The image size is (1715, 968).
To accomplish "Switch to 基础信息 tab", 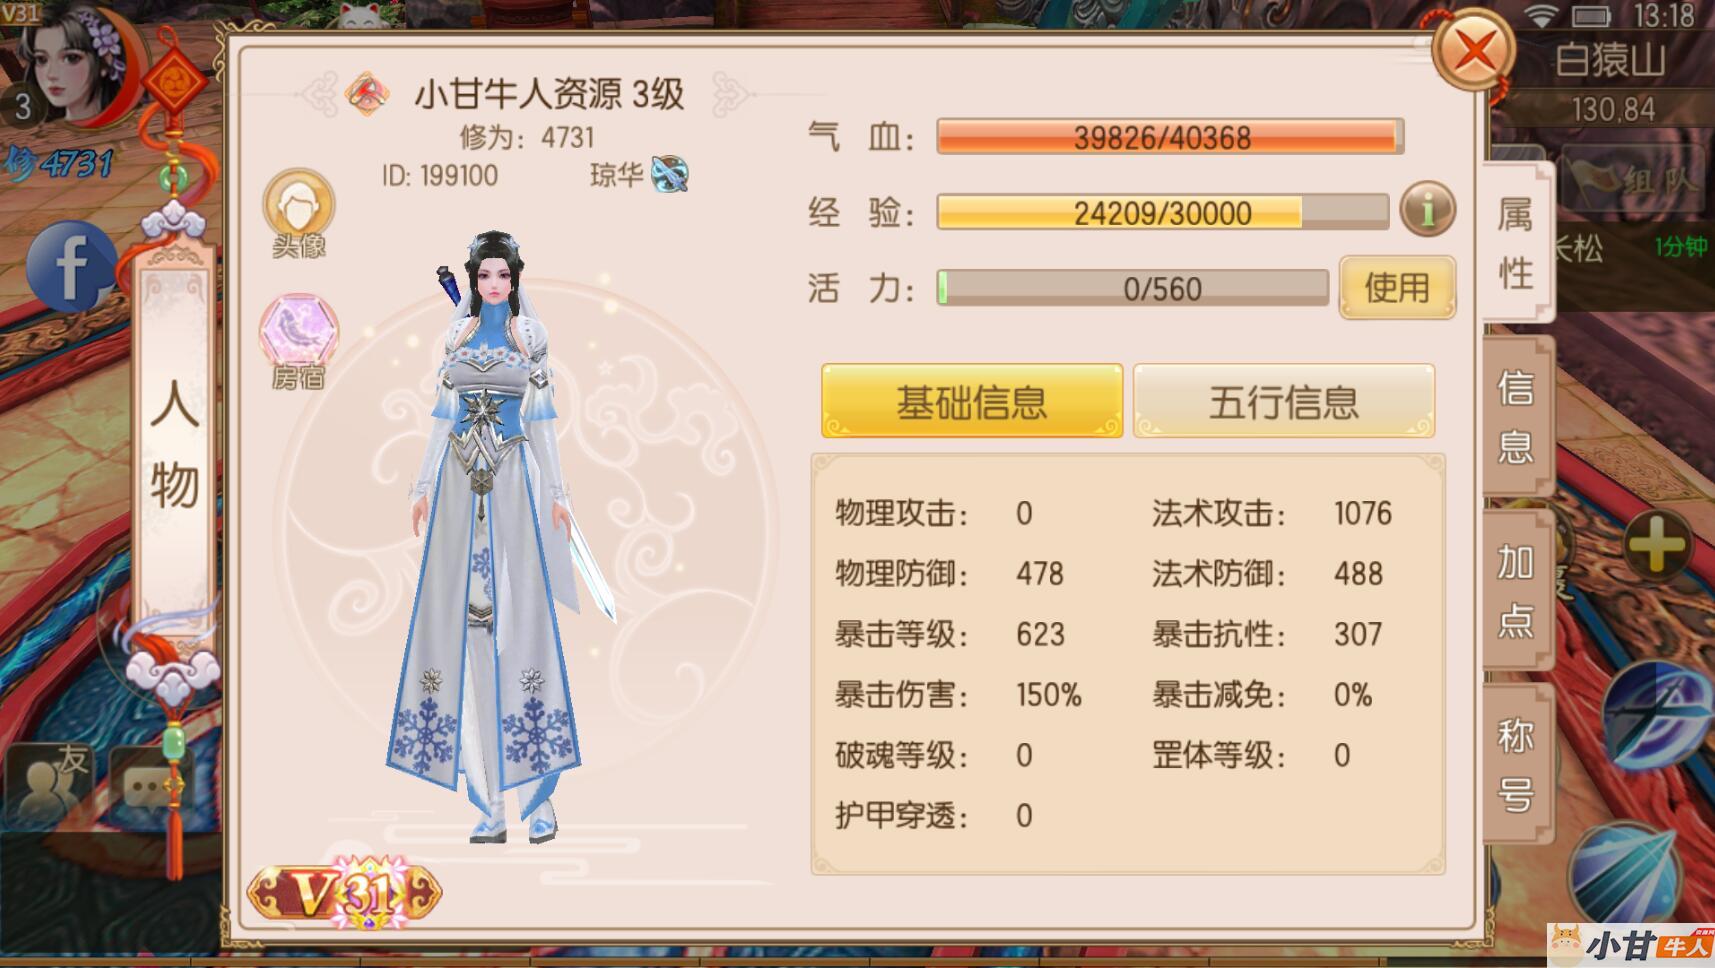I will click(x=972, y=401).
